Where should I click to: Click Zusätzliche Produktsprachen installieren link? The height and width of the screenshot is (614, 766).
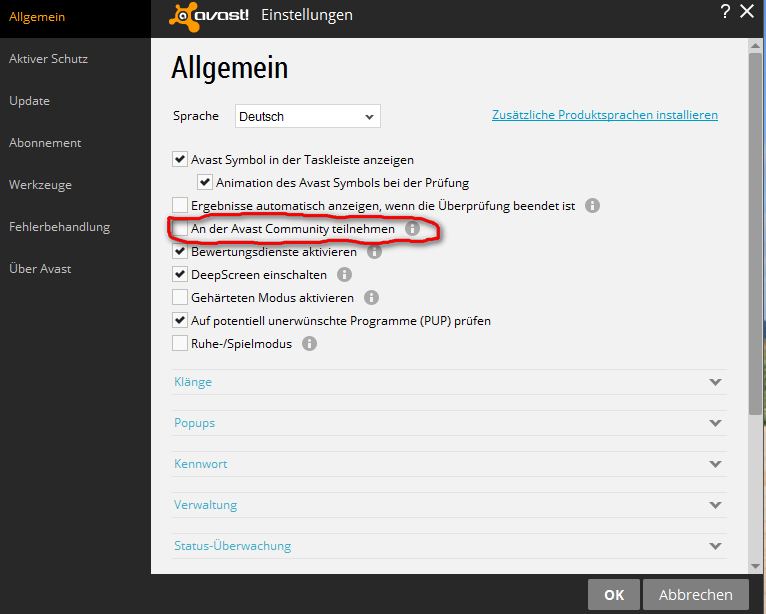click(605, 115)
